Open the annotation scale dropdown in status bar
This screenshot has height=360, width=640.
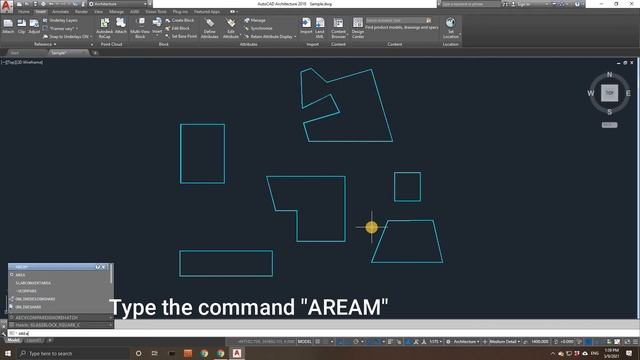coord(435,342)
